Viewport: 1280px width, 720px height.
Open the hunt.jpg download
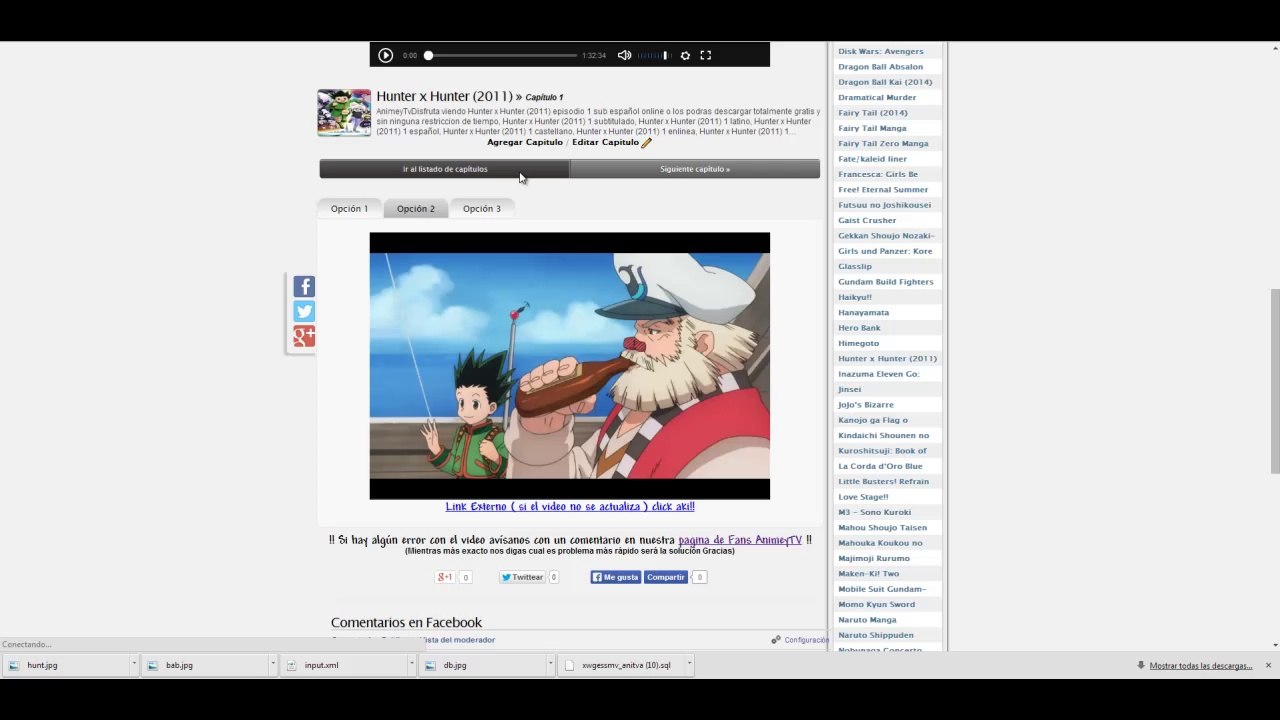[x=65, y=665]
